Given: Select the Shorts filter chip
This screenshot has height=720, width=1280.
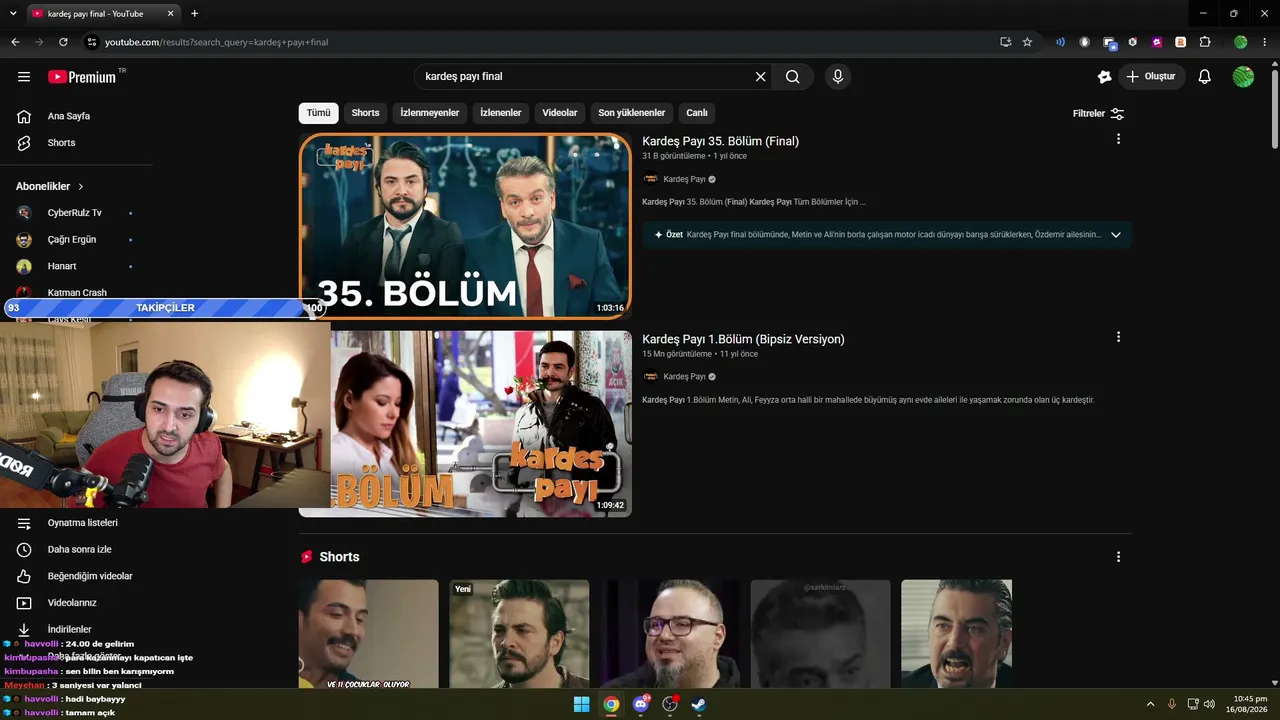Looking at the screenshot, I should [365, 113].
